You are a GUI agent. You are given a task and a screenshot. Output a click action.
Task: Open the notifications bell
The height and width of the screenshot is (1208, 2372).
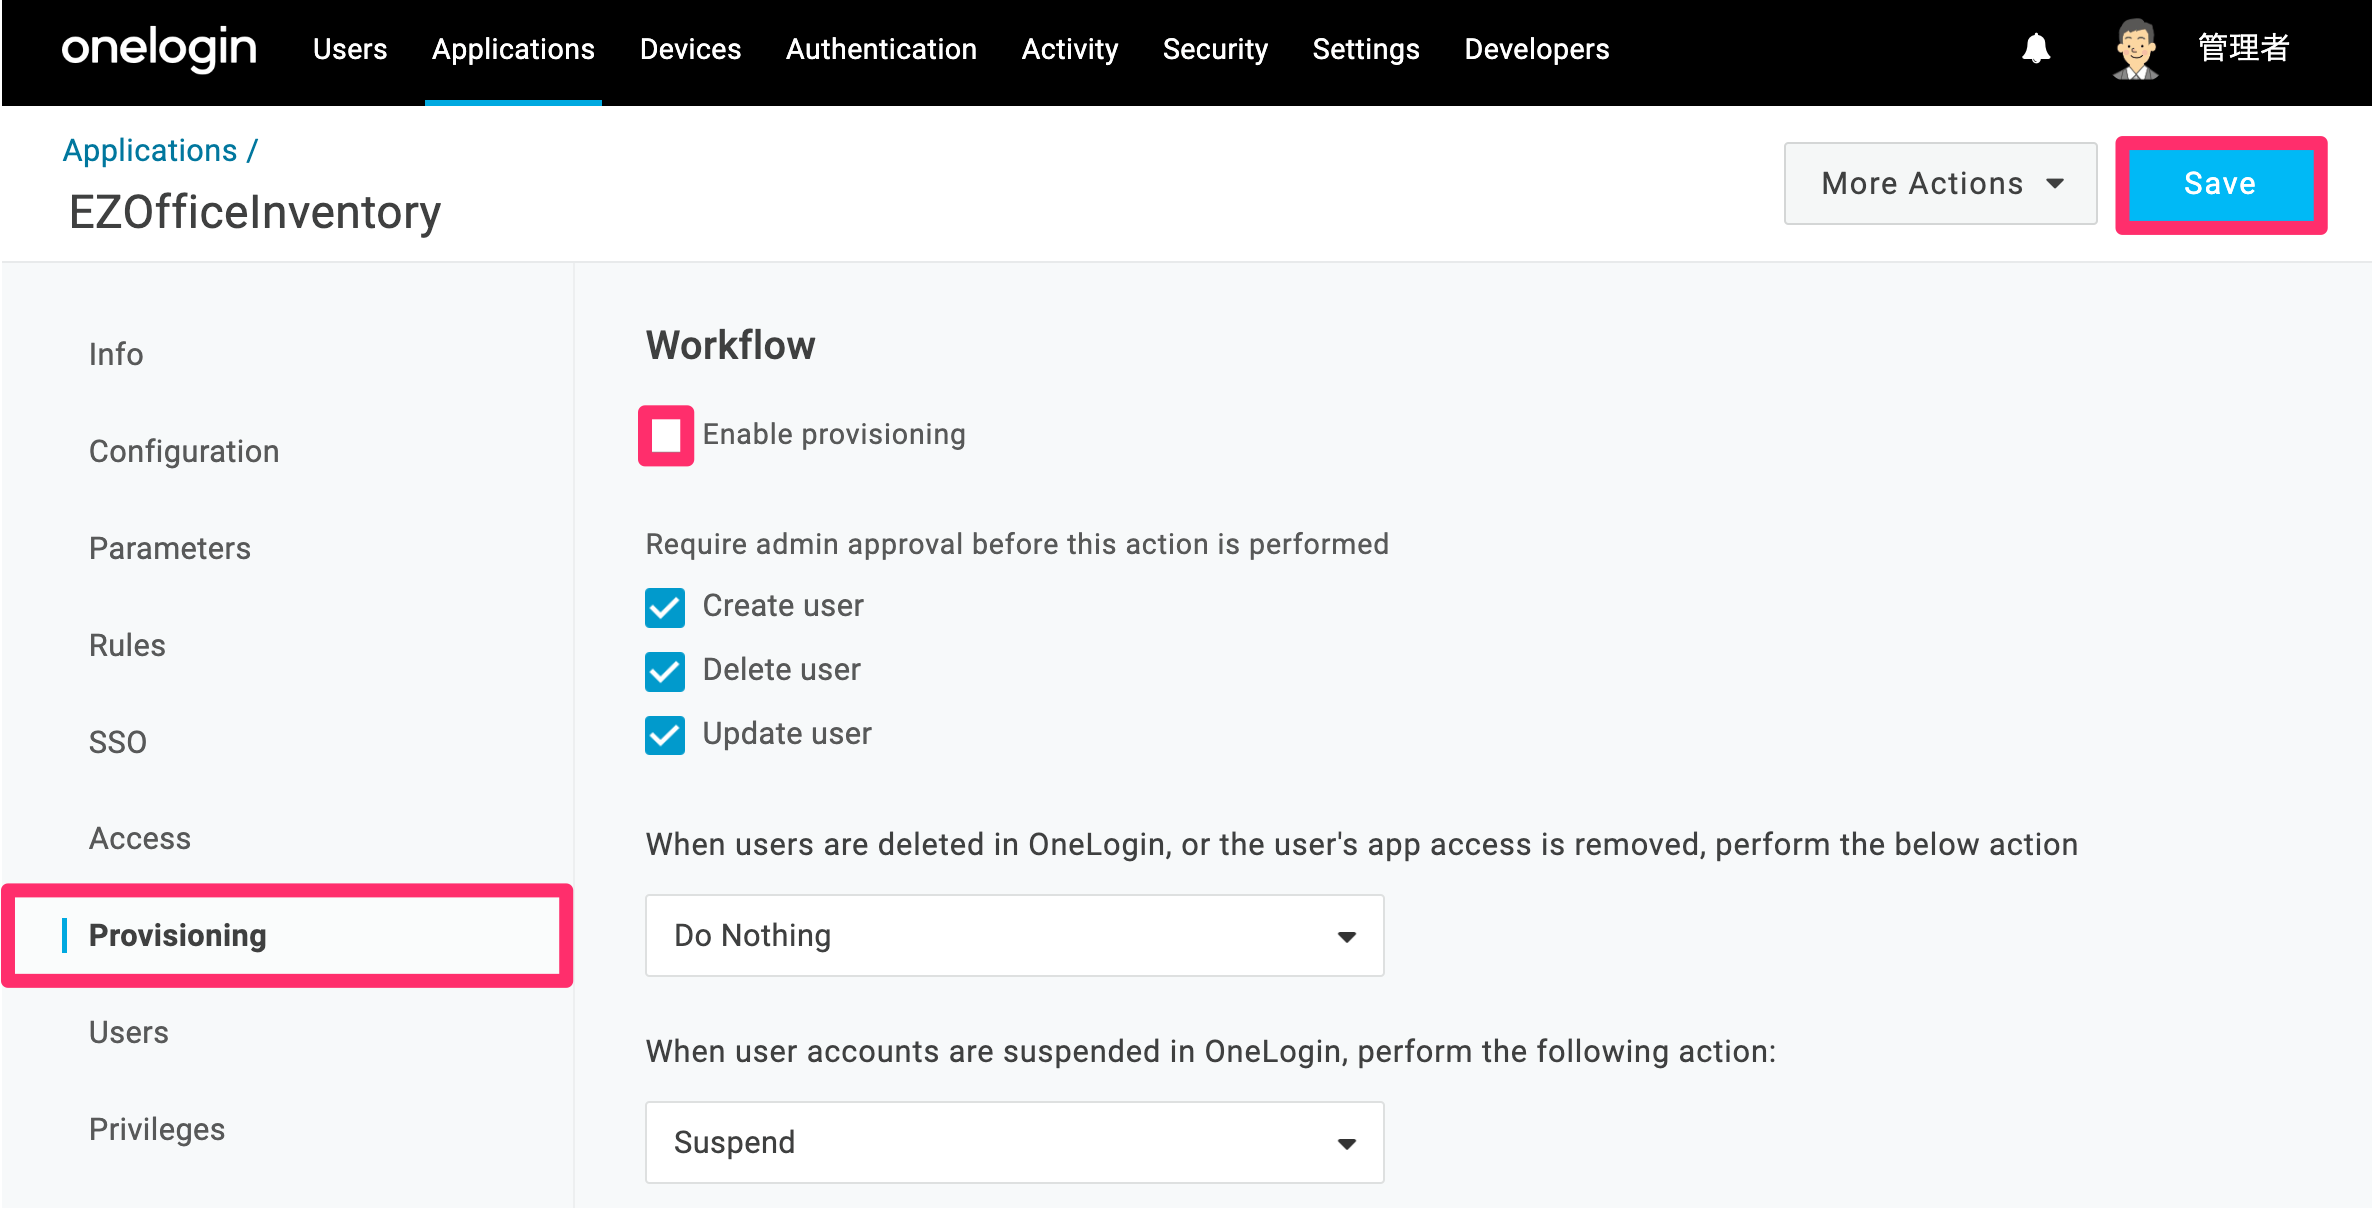2036,48
